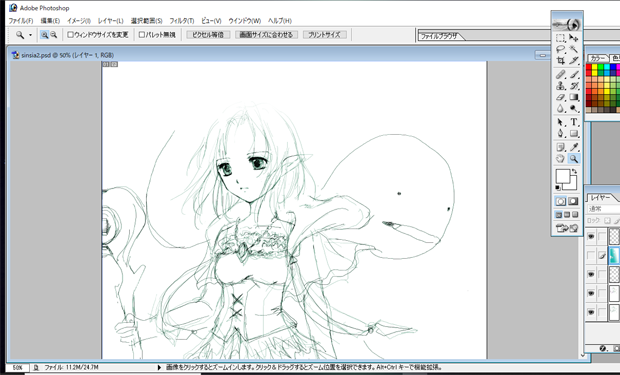
Task: Toggle パレット無視 checkbox
Action: click(x=157, y=35)
